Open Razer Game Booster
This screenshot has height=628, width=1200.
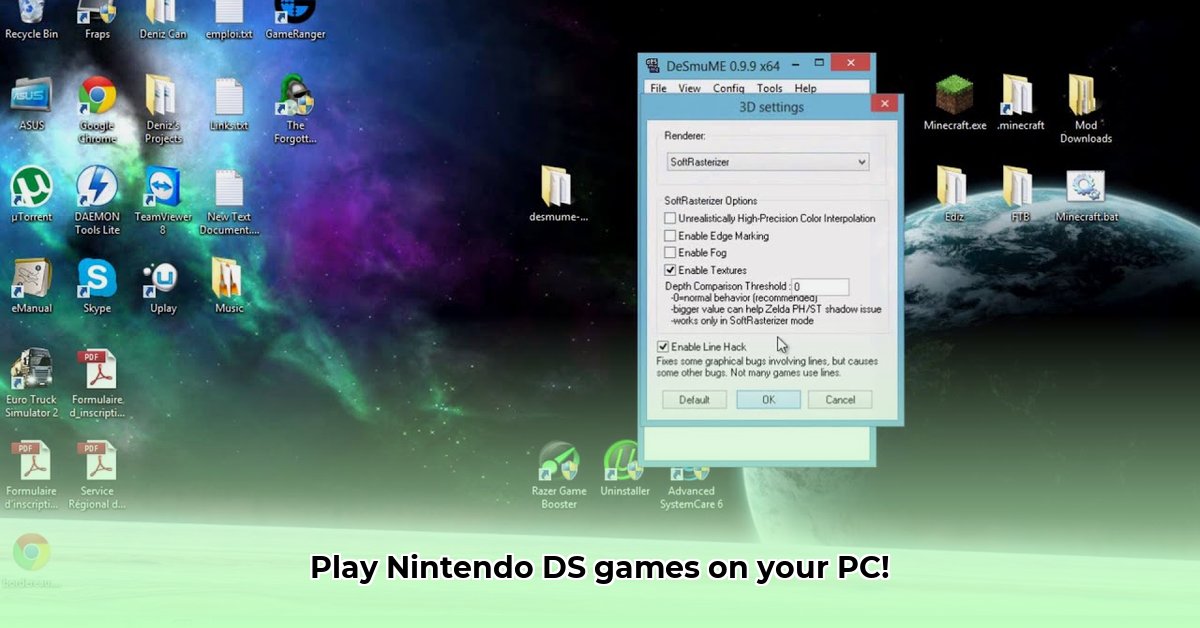559,463
